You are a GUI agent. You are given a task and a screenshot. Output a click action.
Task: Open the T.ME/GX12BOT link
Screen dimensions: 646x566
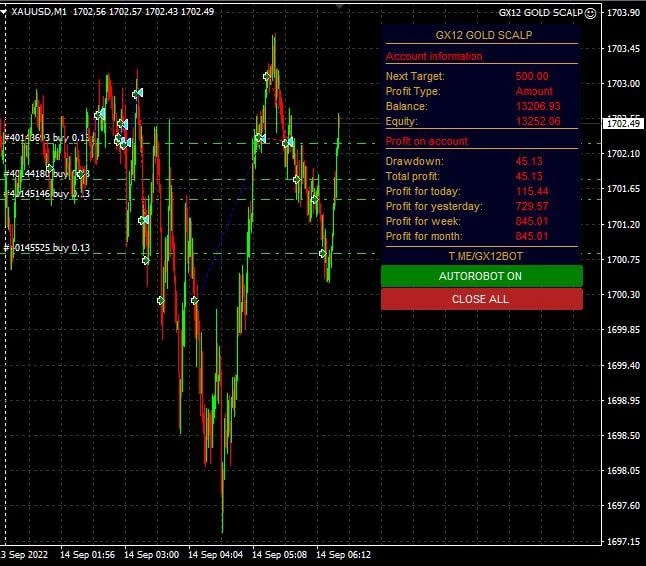tap(481, 256)
